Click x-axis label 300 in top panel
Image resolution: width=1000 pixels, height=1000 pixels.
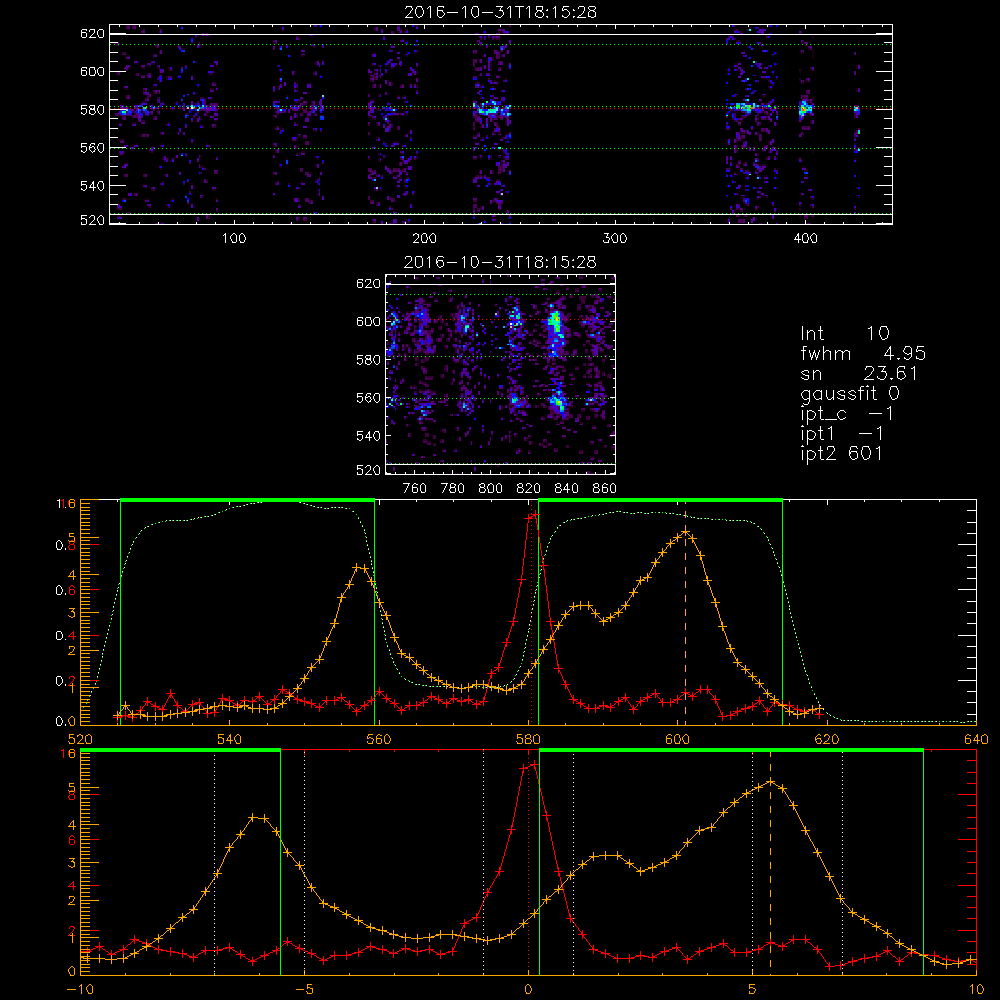pos(615,239)
